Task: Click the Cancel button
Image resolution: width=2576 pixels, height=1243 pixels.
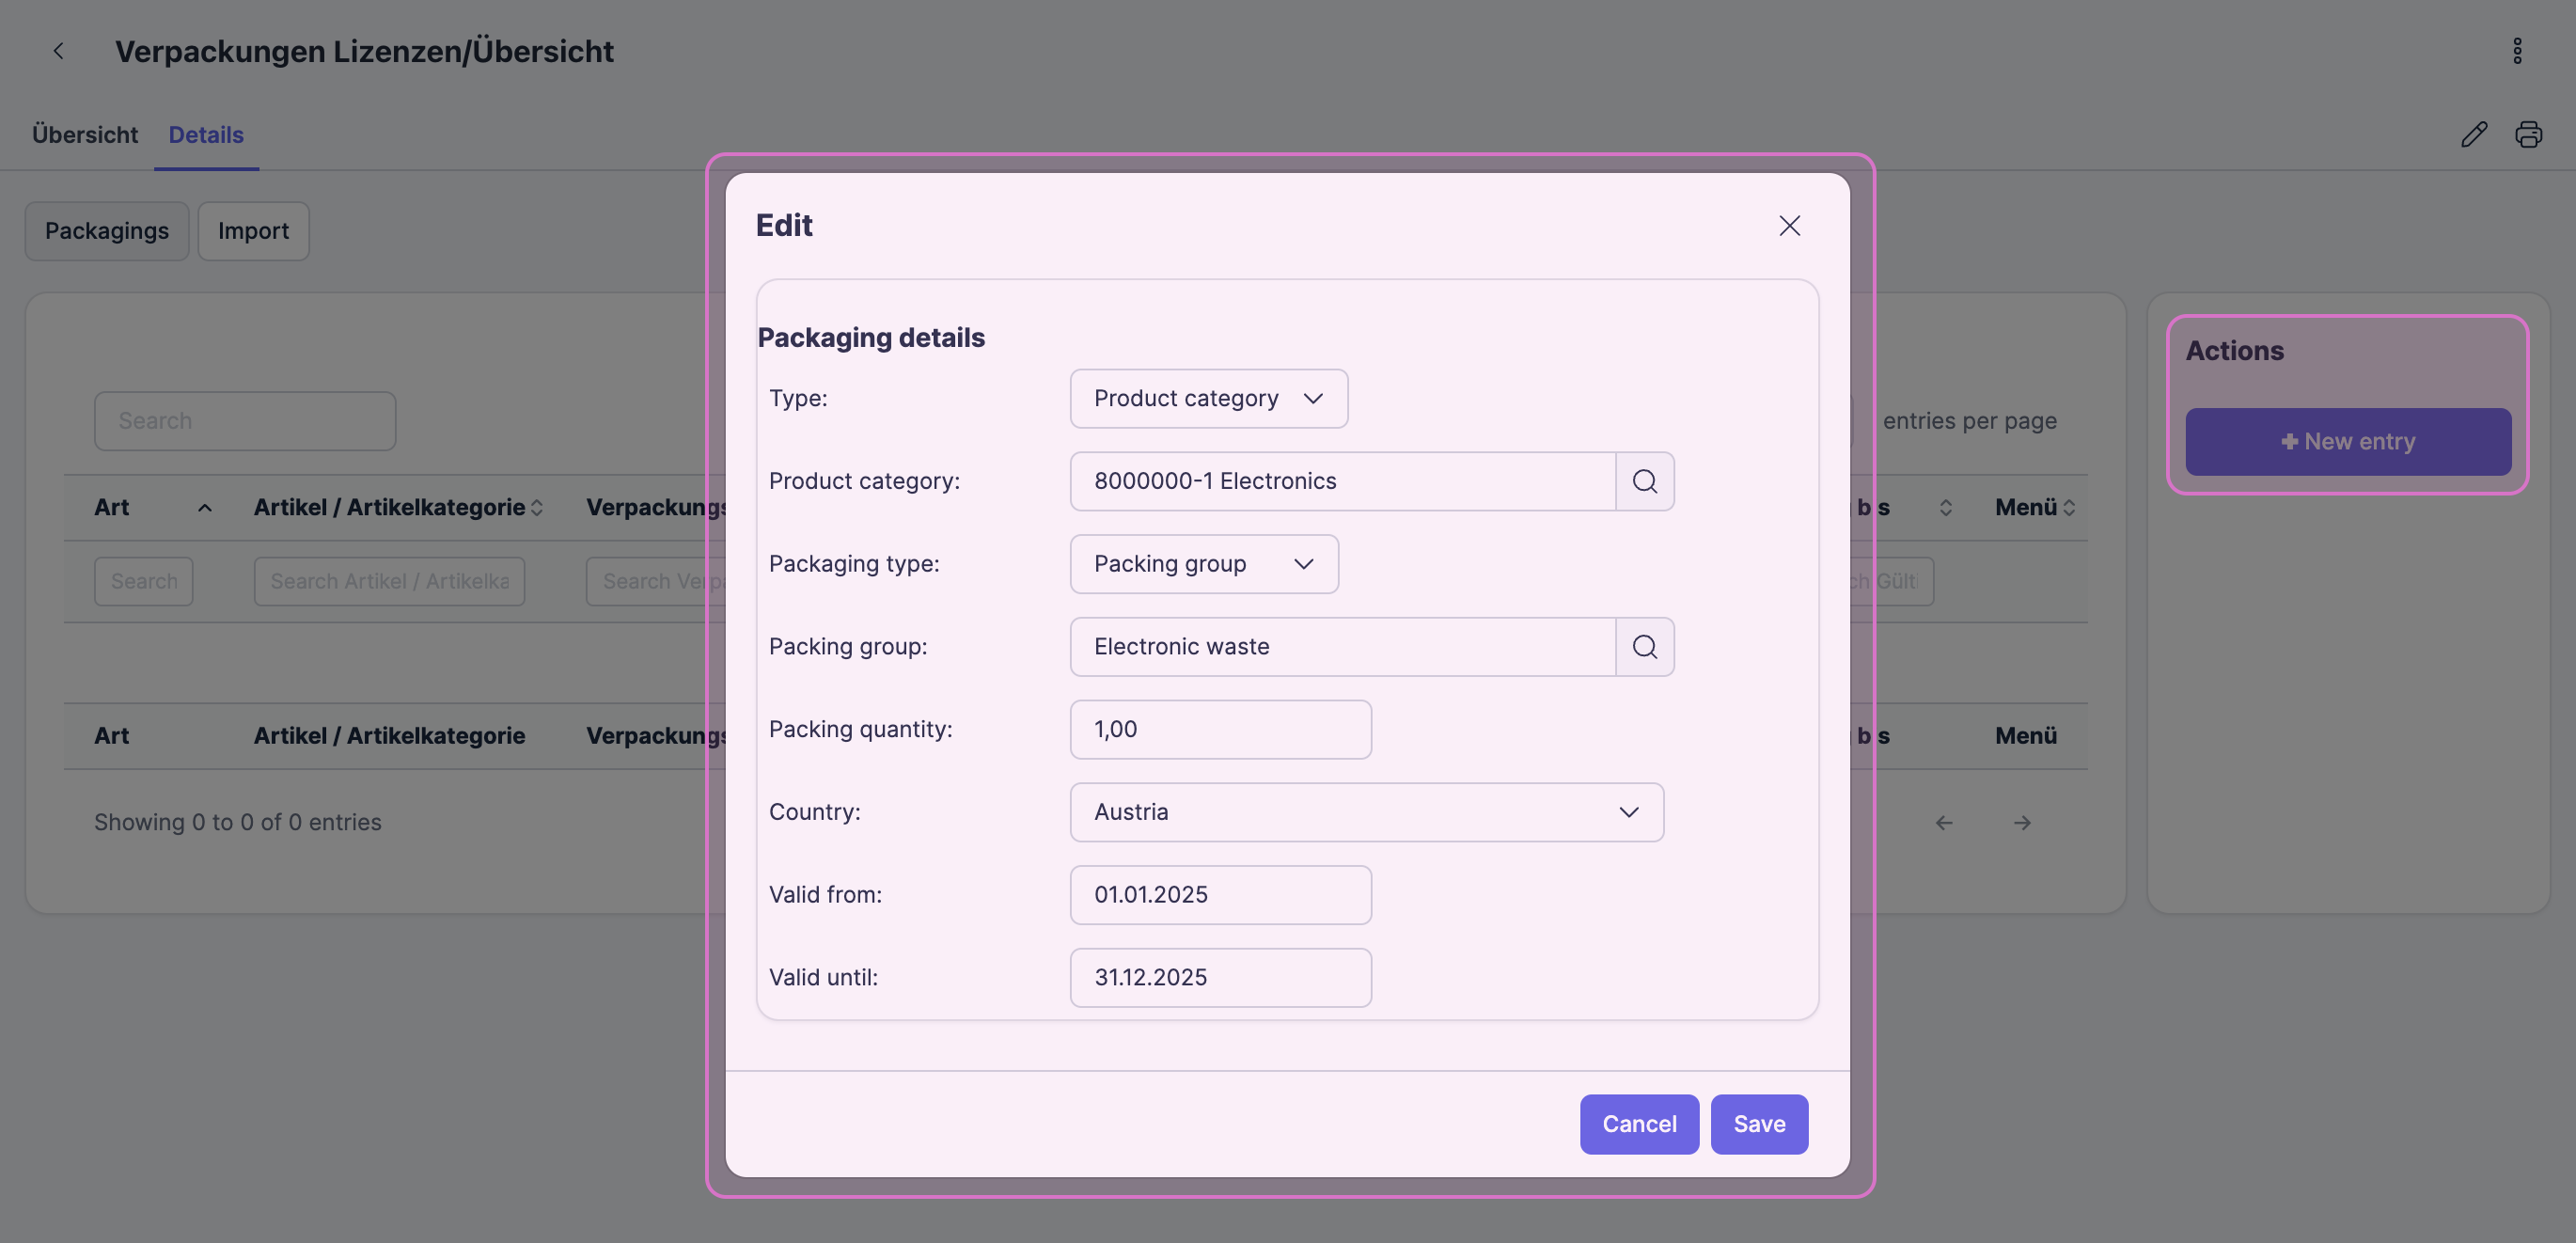Action: 1639,1124
